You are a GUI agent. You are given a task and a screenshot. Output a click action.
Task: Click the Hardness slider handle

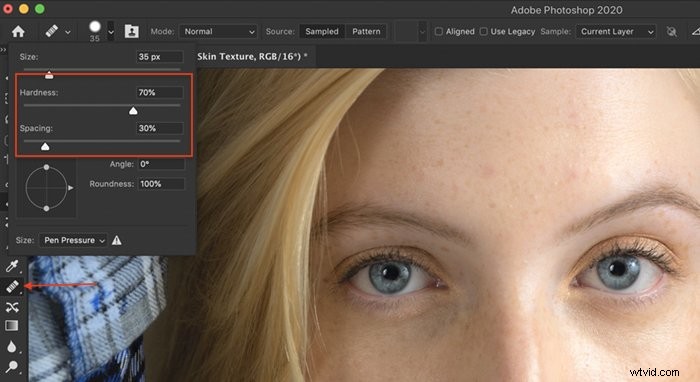pos(133,111)
